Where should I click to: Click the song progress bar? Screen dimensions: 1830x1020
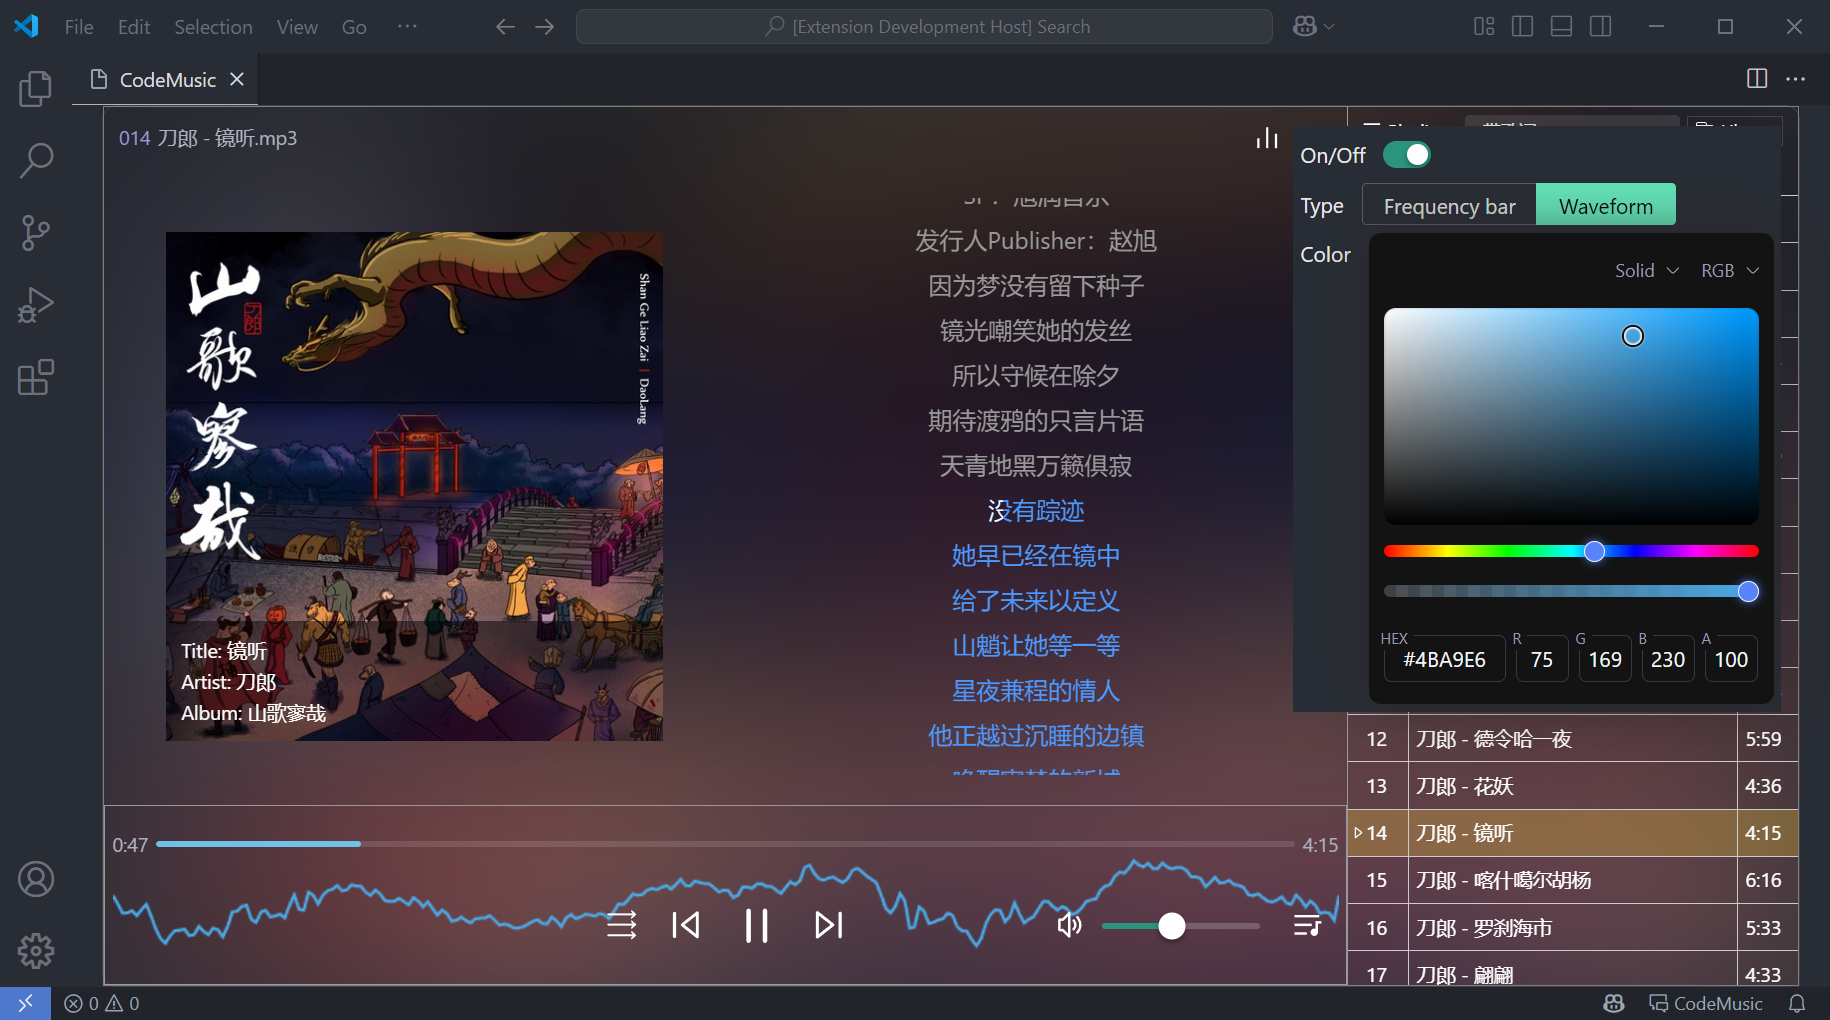(x=725, y=844)
